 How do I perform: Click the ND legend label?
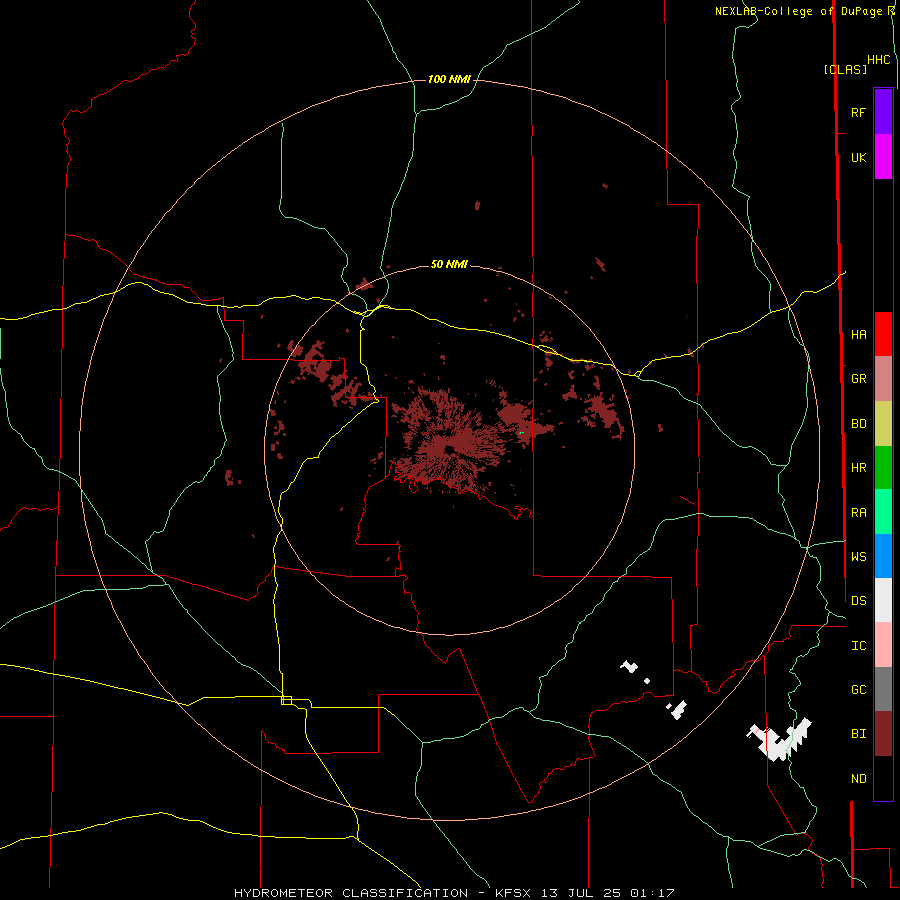(858, 779)
